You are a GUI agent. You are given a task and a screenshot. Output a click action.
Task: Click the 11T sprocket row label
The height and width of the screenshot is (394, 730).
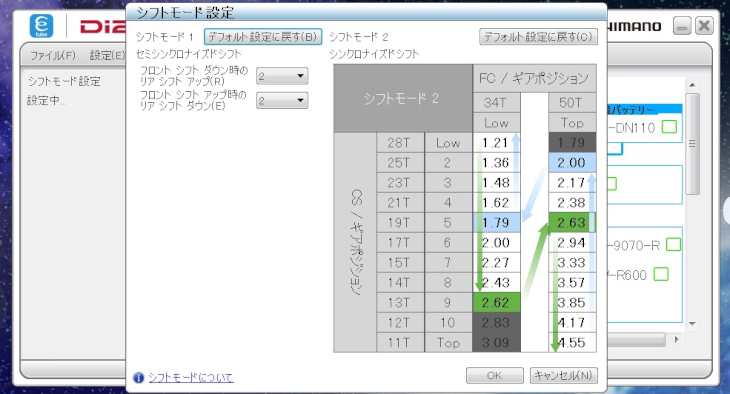(x=400, y=343)
